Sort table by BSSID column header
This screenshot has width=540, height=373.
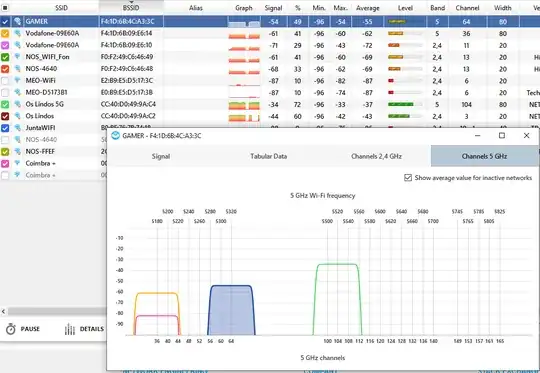pos(131,8)
